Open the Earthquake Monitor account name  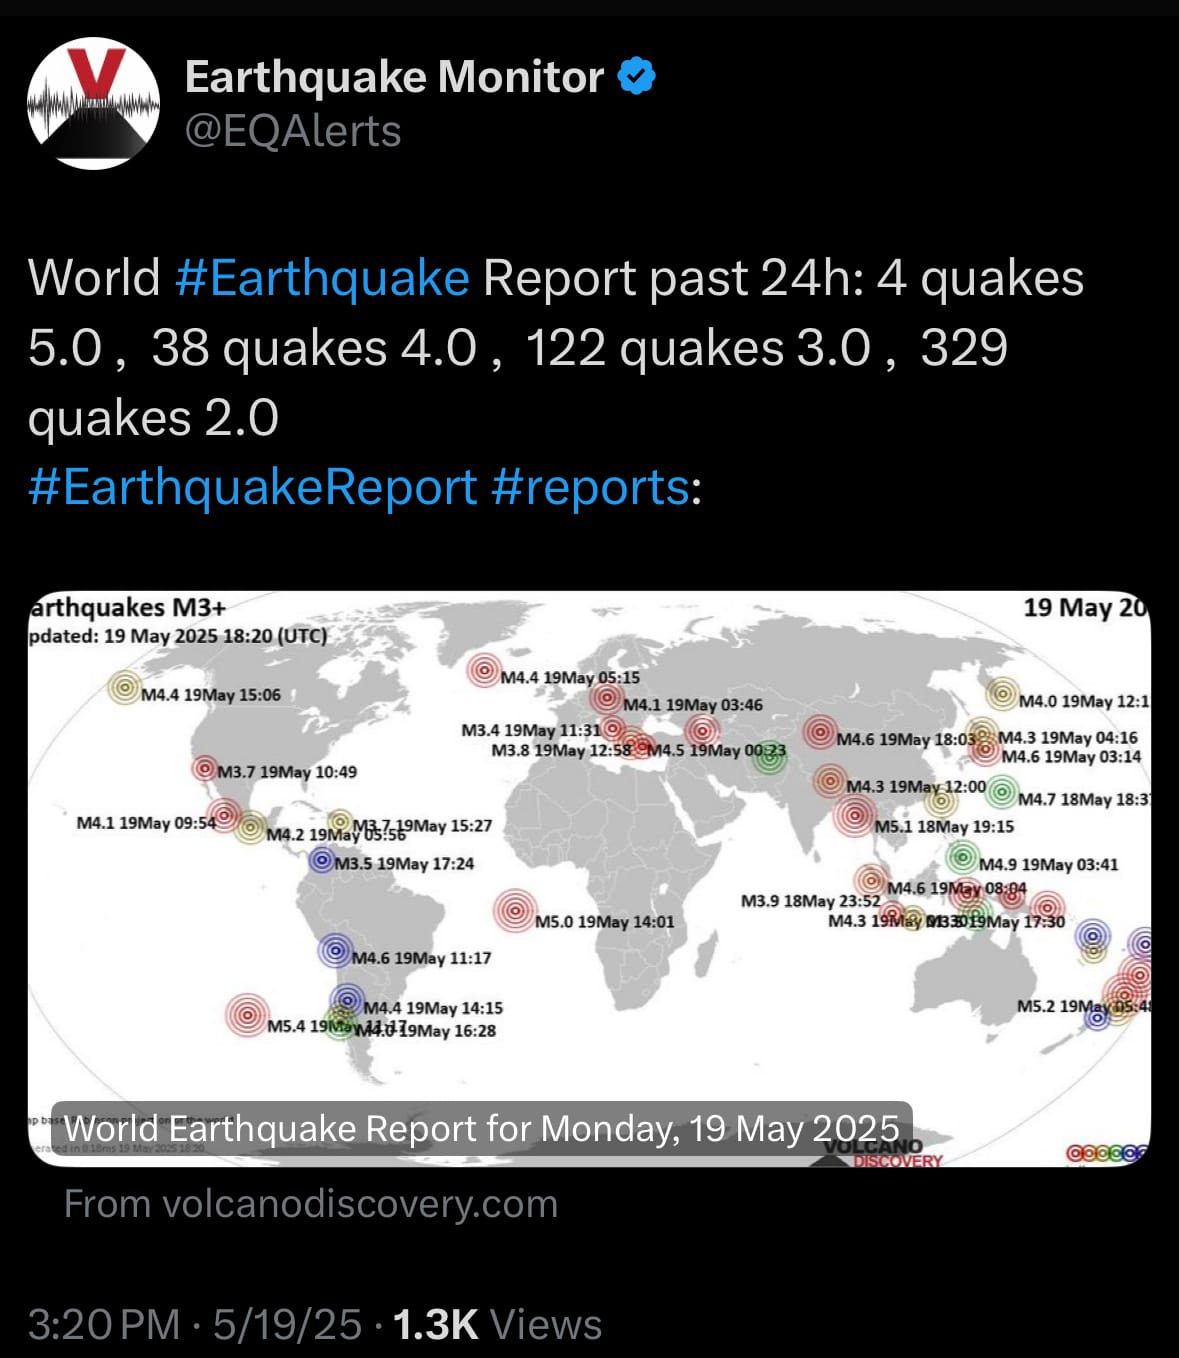[394, 77]
